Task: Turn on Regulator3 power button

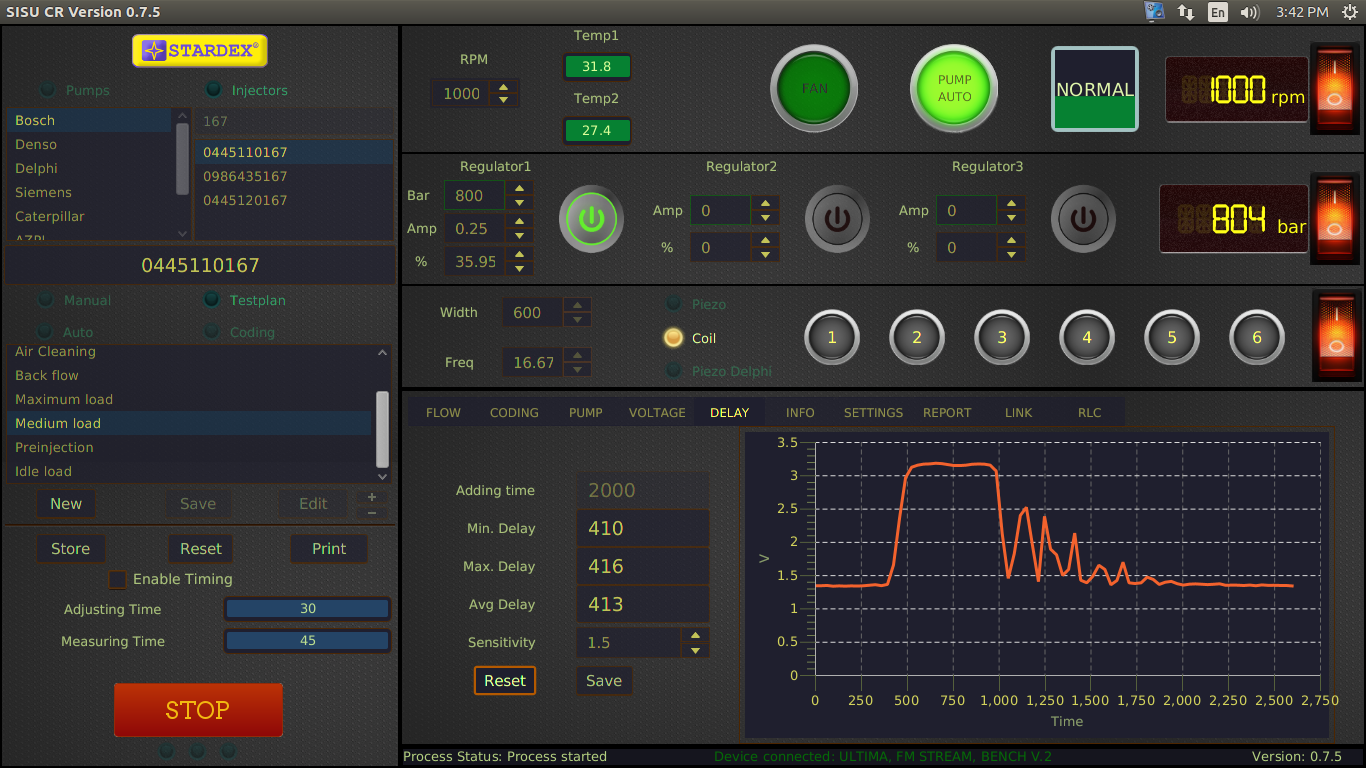Action: click(x=1083, y=218)
